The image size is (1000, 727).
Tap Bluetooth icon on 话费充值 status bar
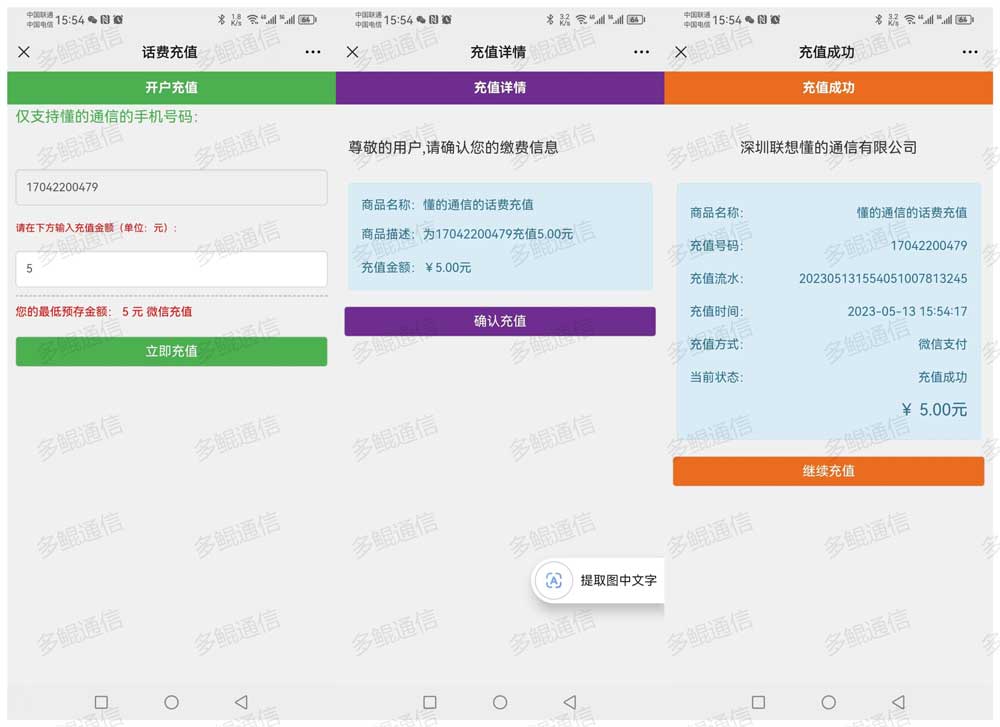(221, 20)
